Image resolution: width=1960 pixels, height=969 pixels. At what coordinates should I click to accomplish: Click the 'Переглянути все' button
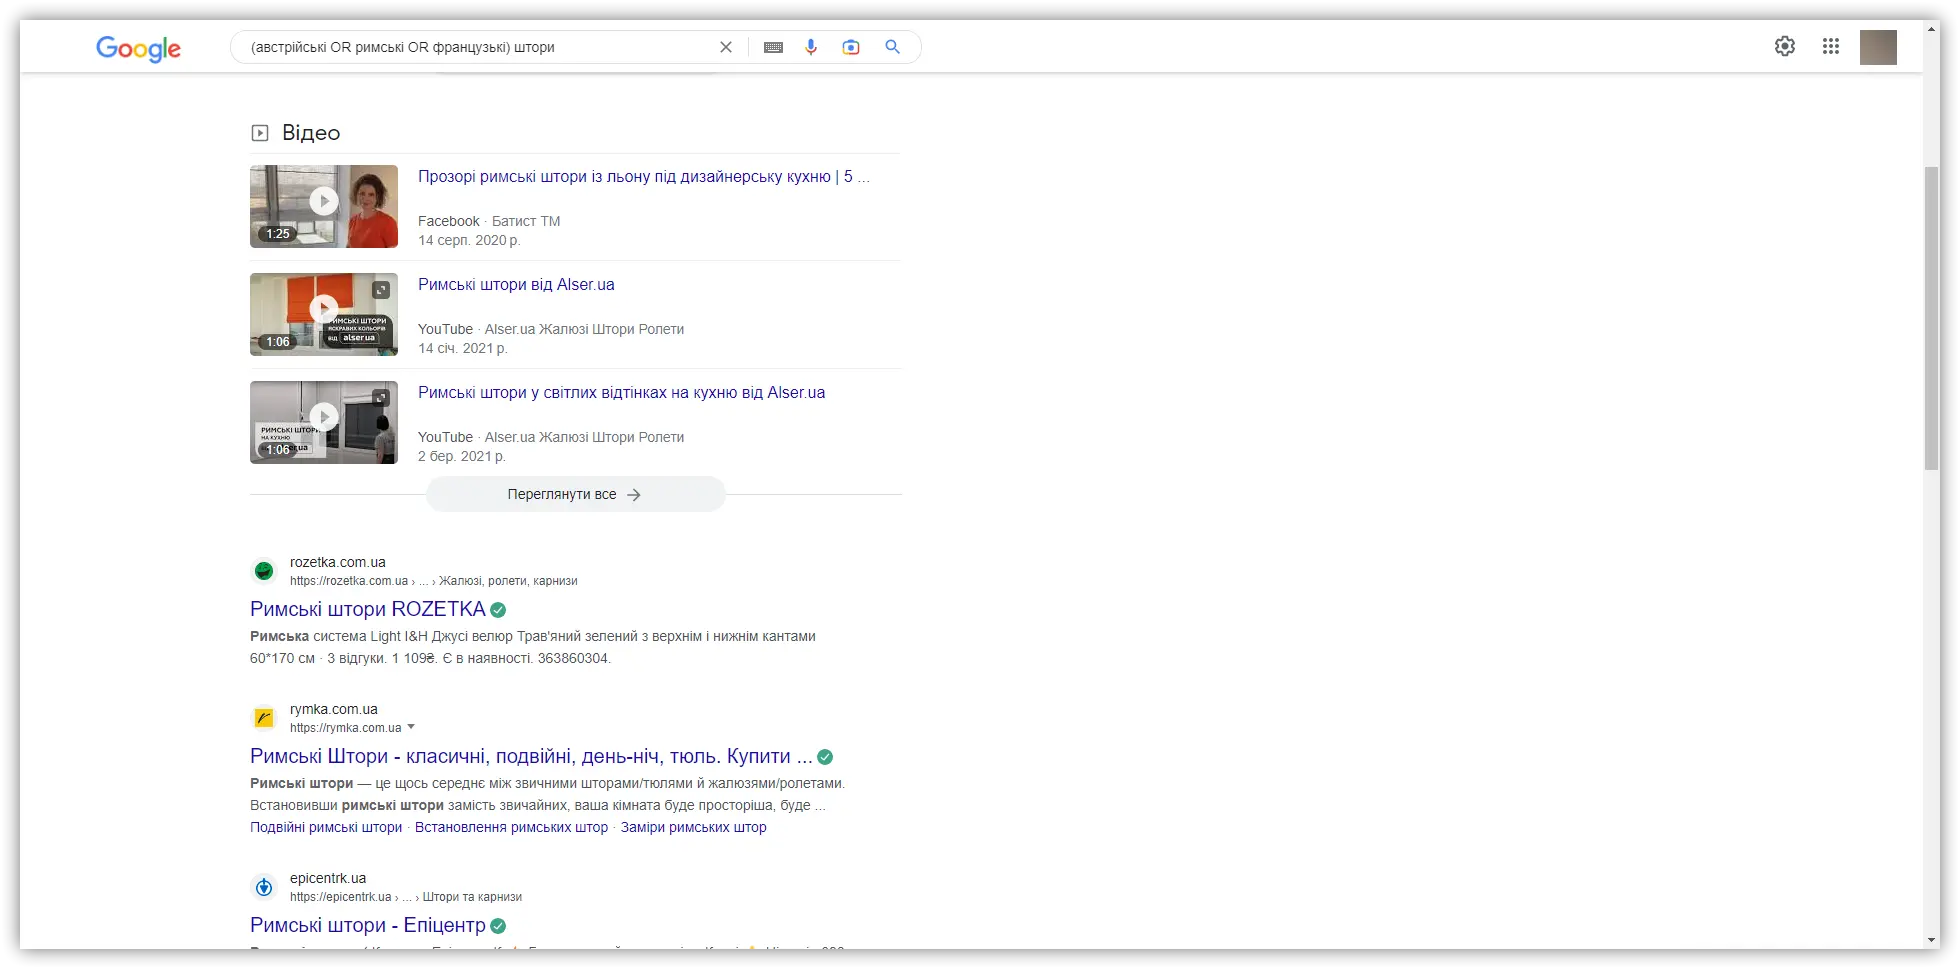point(575,494)
